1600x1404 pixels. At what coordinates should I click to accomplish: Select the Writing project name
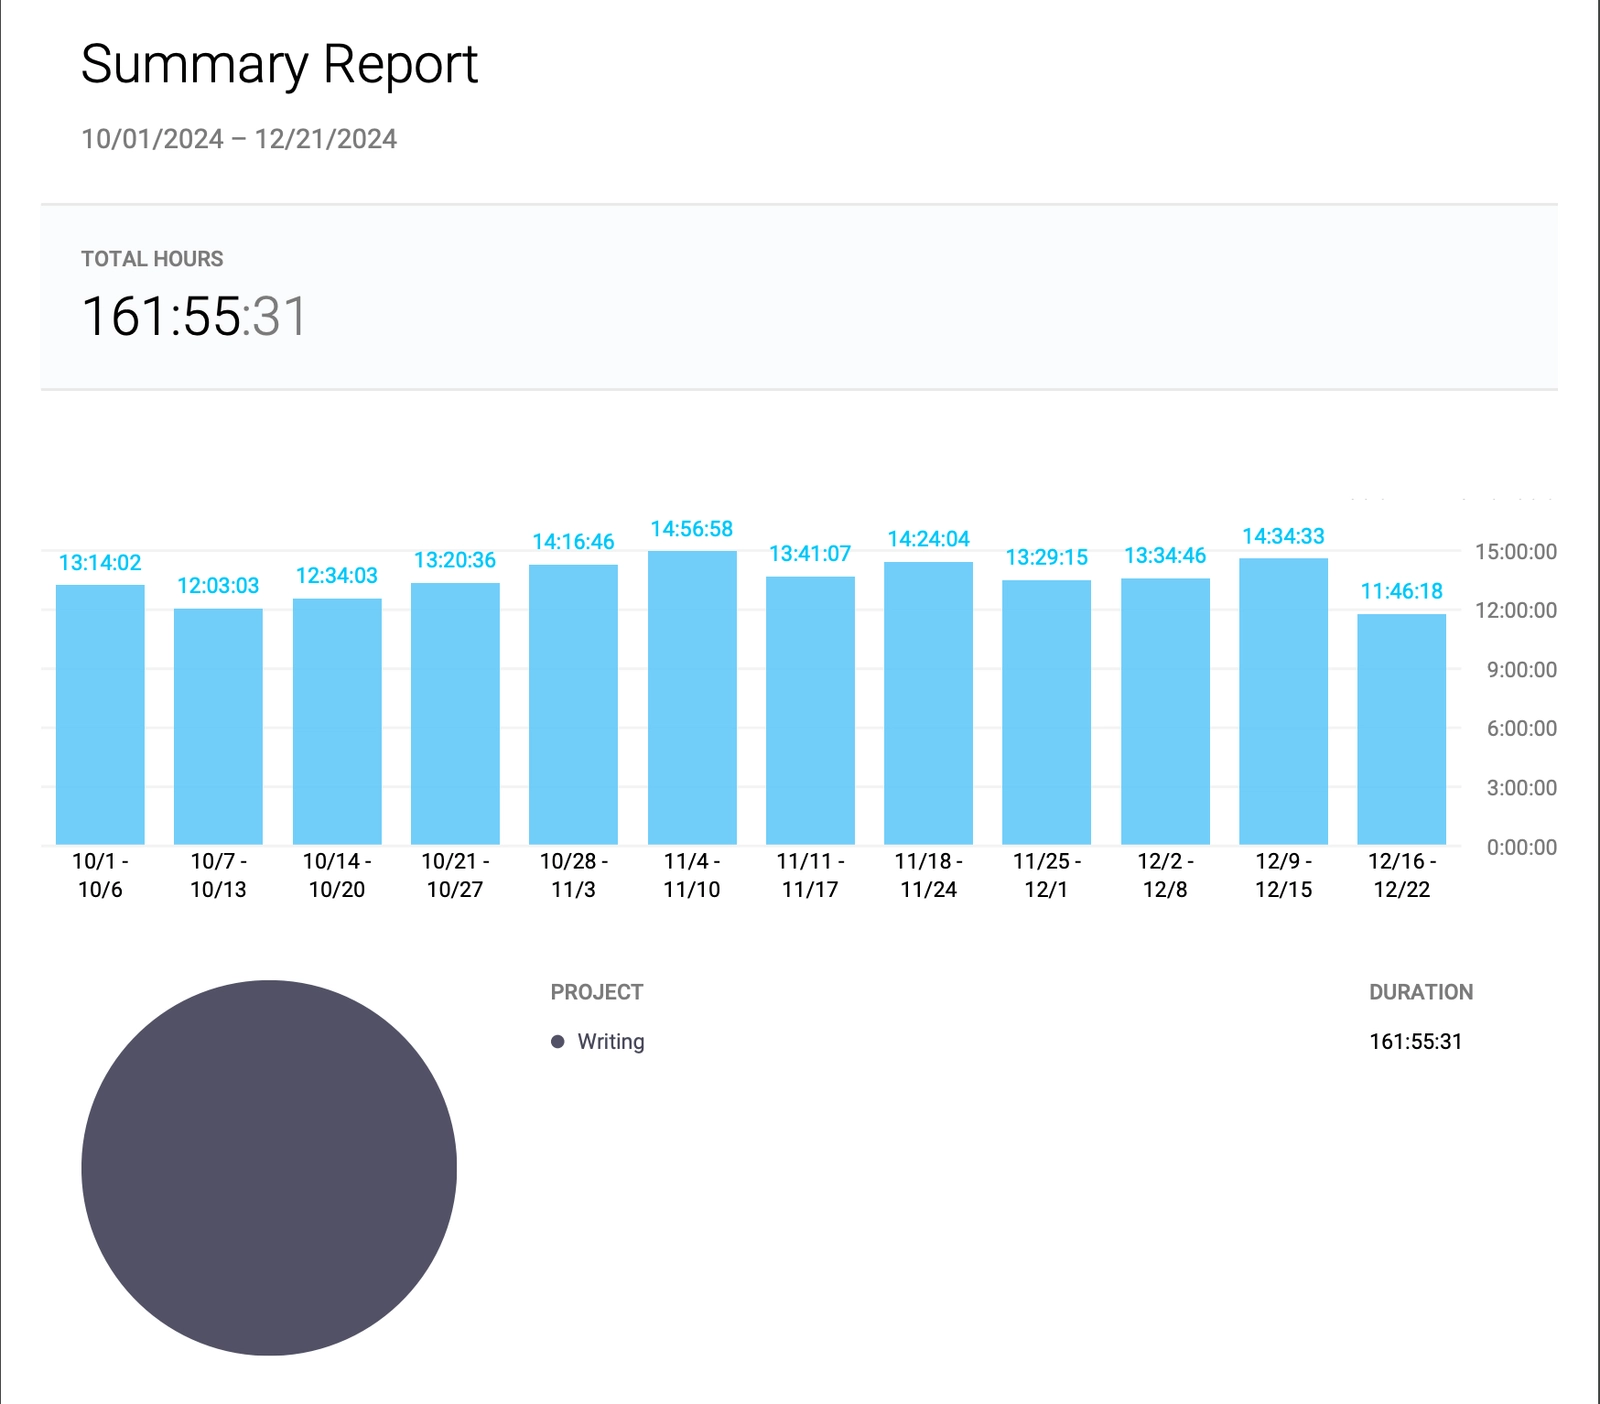[x=611, y=1042]
